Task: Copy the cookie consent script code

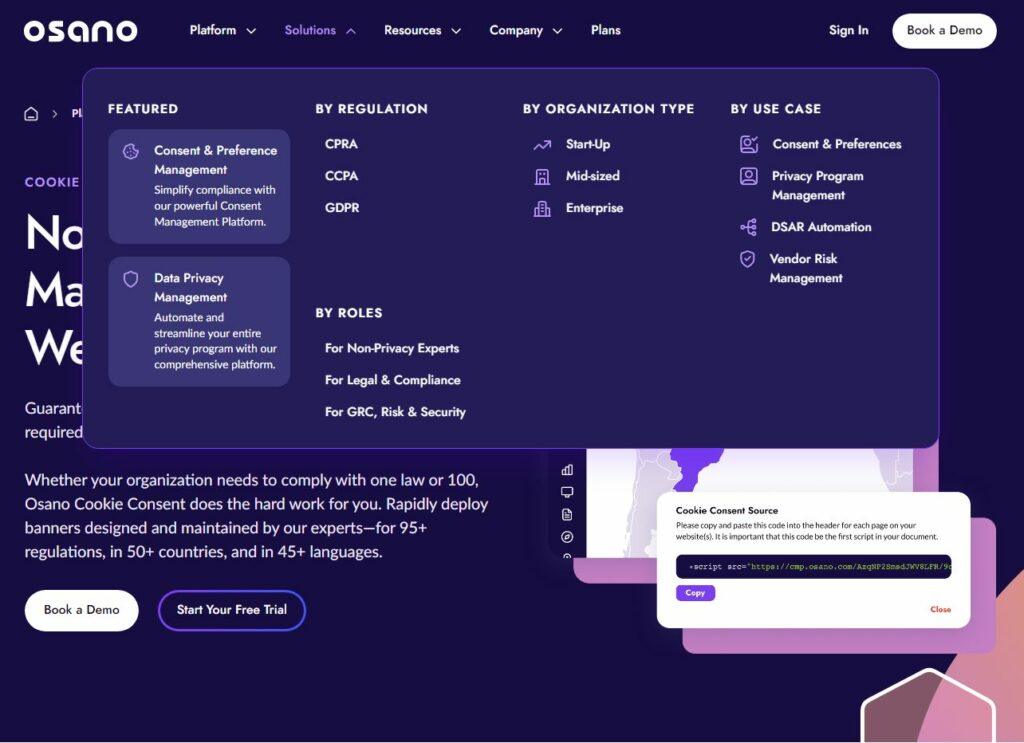Action: (x=695, y=593)
